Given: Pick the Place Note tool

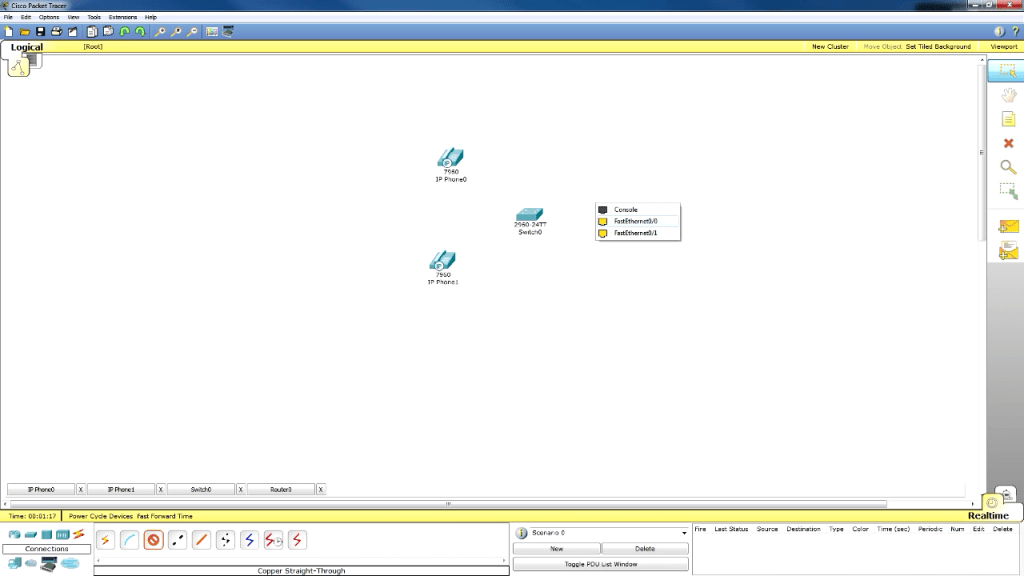Looking at the screenshot, I should (1008, 119).
